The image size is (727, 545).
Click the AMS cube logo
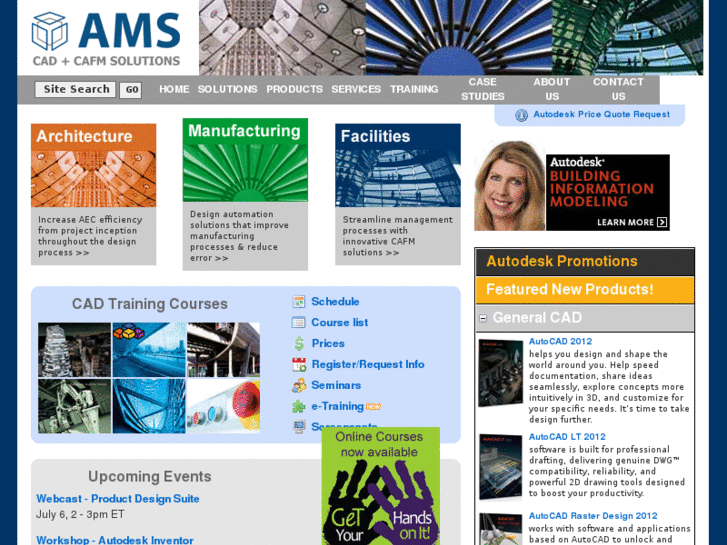tap(50, 31)
